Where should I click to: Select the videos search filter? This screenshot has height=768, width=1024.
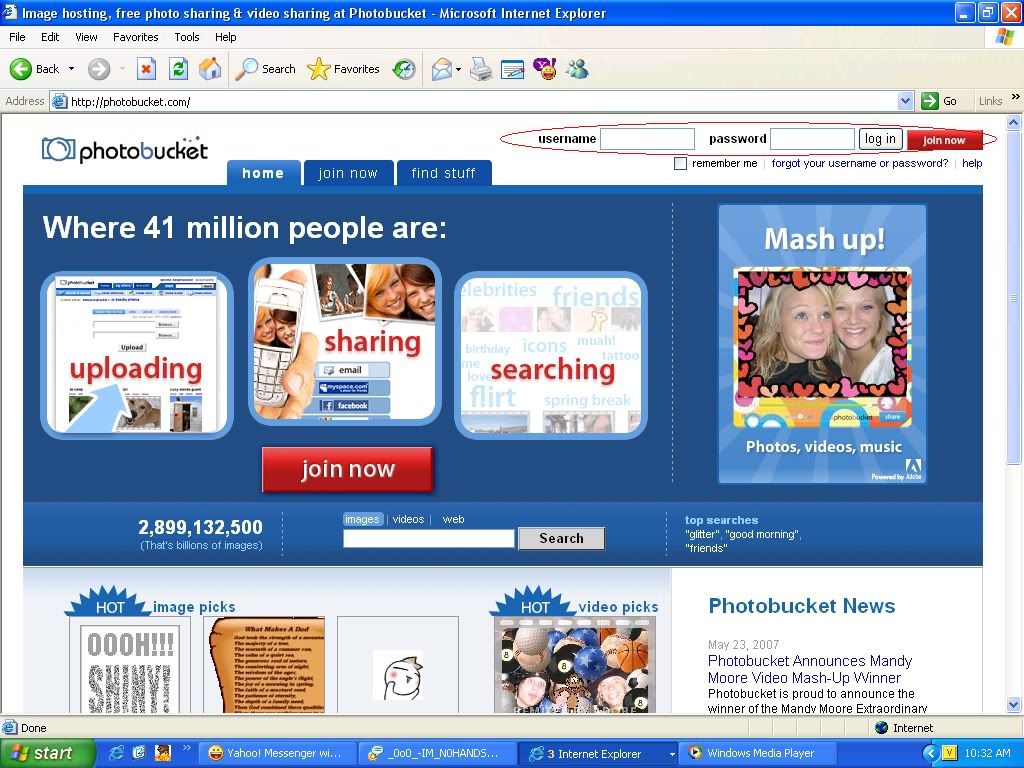click(x=408, y=519)
